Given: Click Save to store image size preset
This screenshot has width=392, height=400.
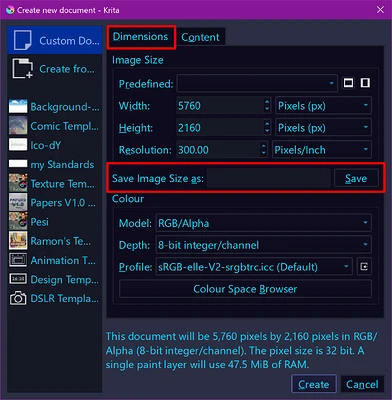Looking at the screenshot, I should [x=356, y=178].
